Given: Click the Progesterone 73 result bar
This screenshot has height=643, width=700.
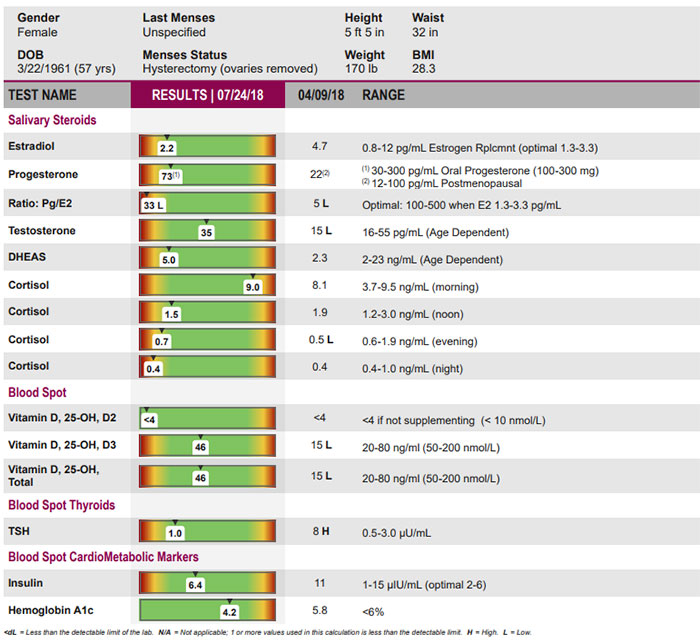Looking at the screenshot, I should (207, 175).
